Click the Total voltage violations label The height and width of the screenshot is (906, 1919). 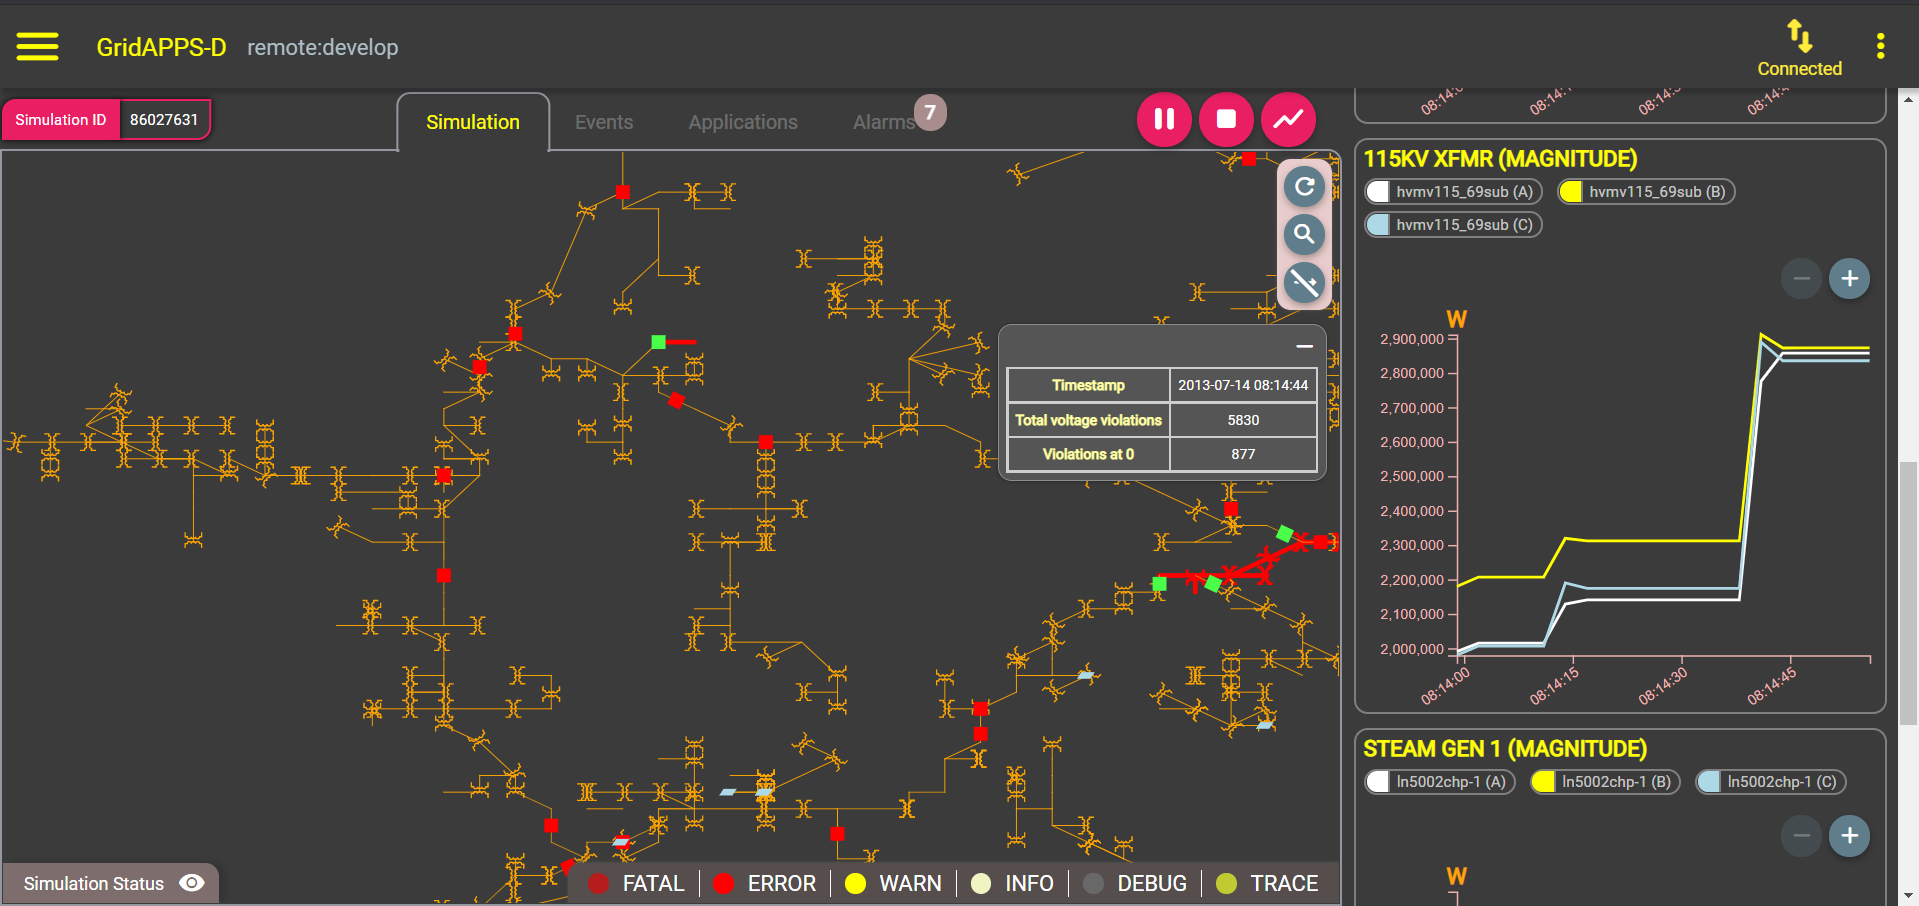pyautogui.click(x=1088, y=420)
